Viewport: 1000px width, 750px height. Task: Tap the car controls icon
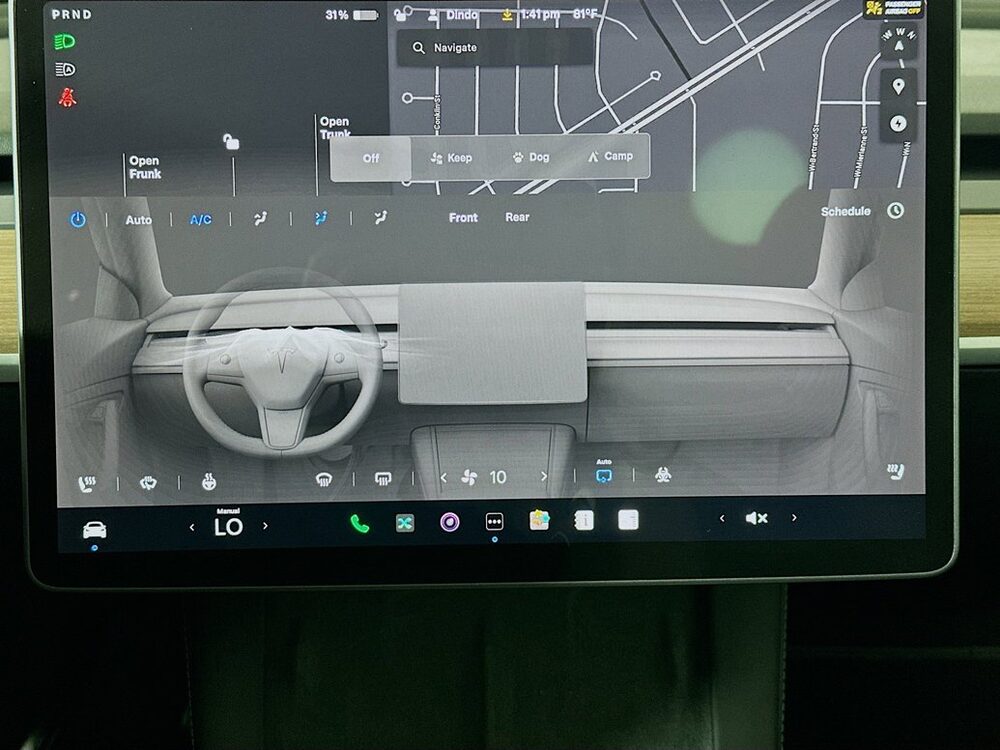[x=95, y=530]
